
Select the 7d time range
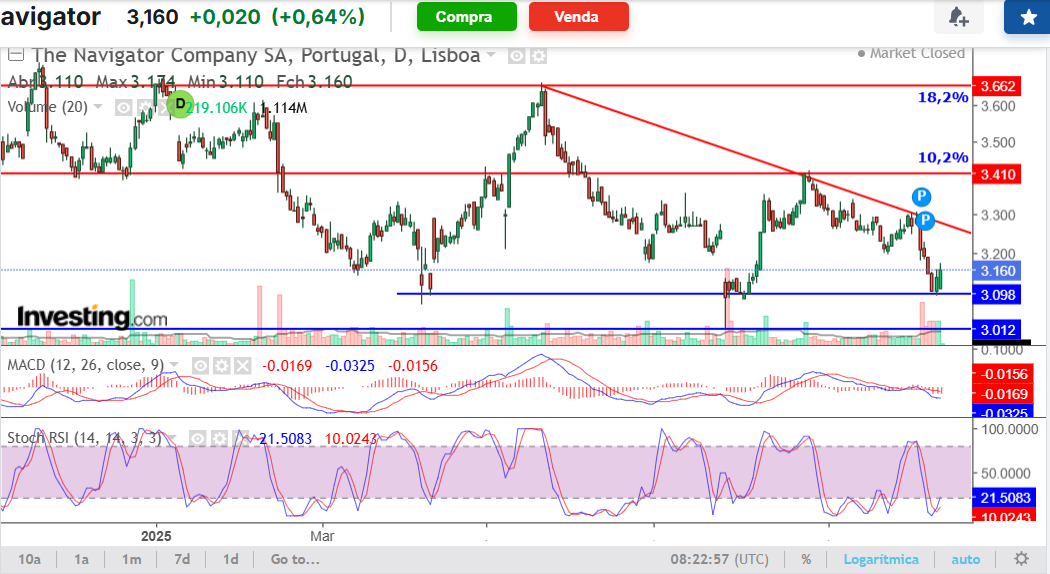click(x=182, y=559)
